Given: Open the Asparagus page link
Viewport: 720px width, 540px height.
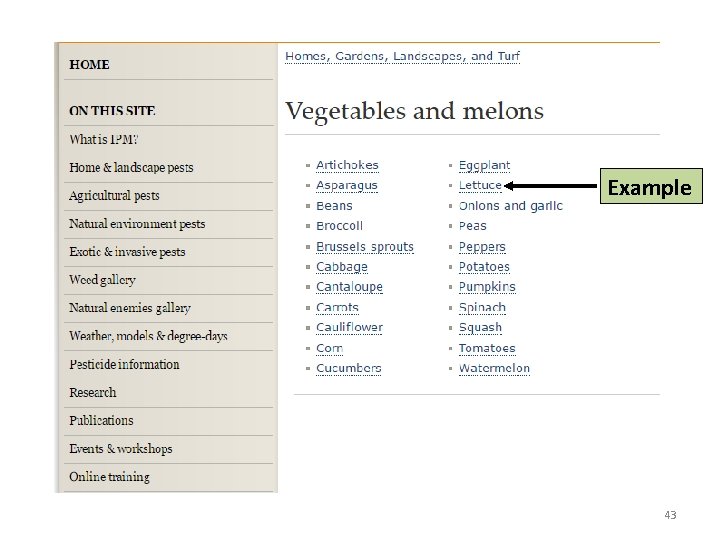Looking at the screenshot, I should [346, 186].
